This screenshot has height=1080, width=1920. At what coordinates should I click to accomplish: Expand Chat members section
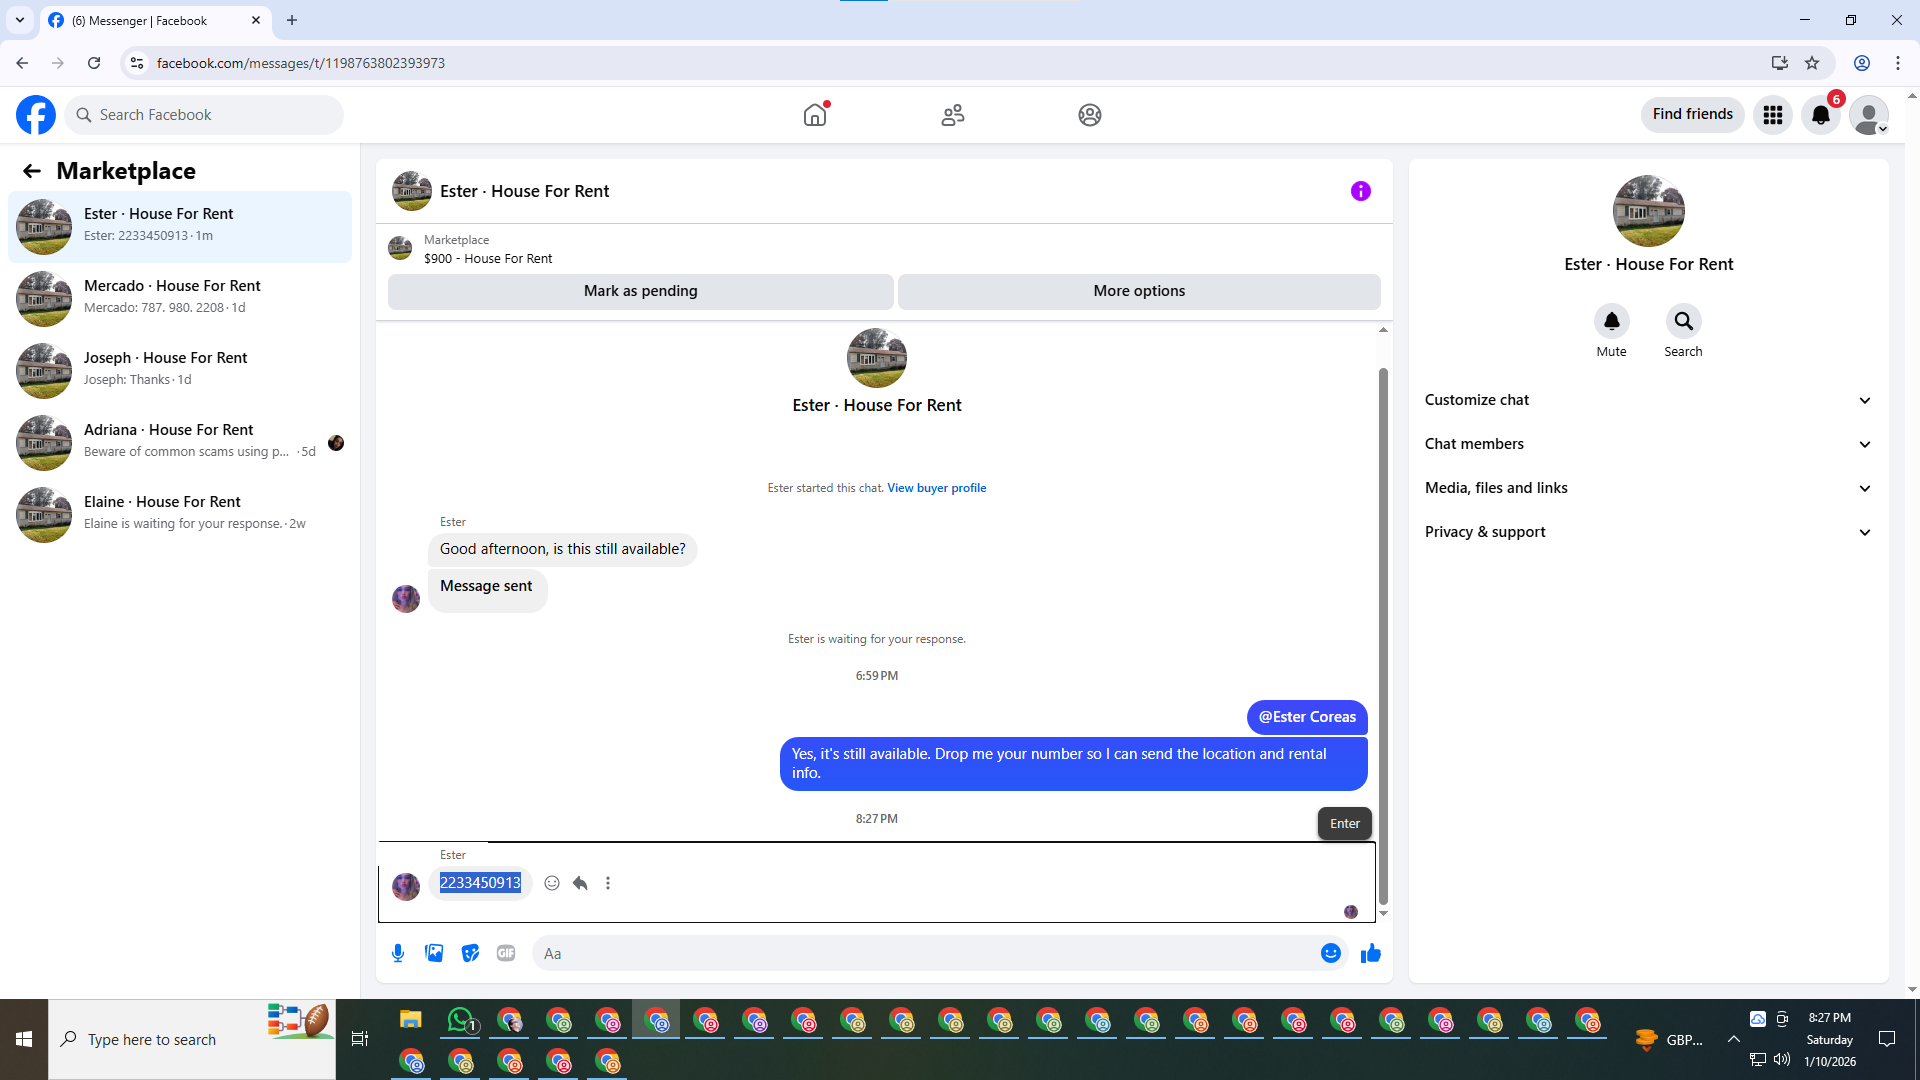1648,444
